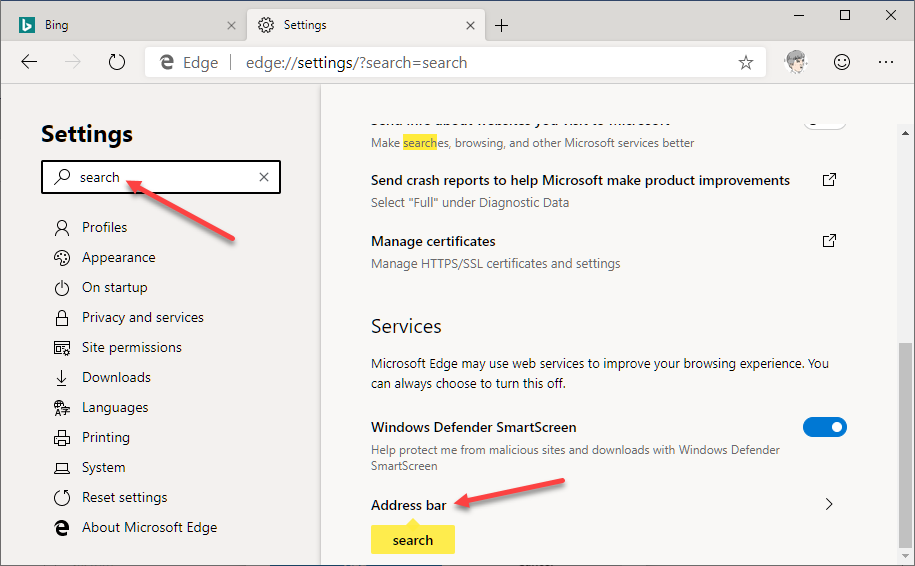Click the scrollbar down arrow

pyautogui.click(x=905, y=556)
